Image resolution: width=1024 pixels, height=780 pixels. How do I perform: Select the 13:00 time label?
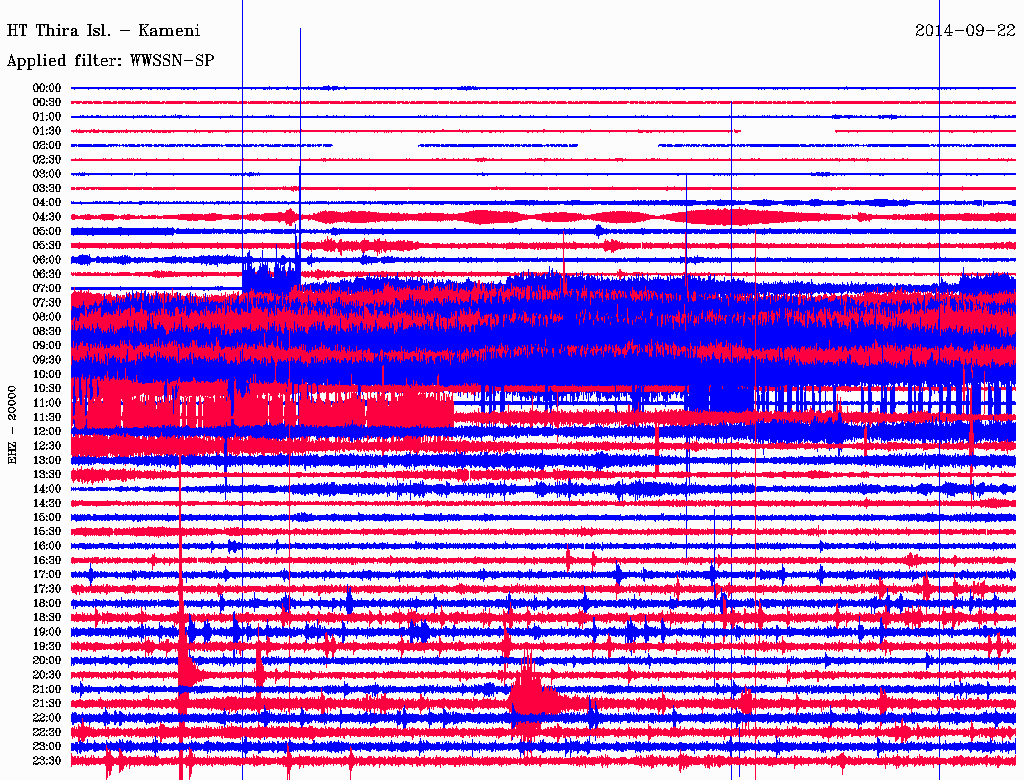click(x=47, y=460)
